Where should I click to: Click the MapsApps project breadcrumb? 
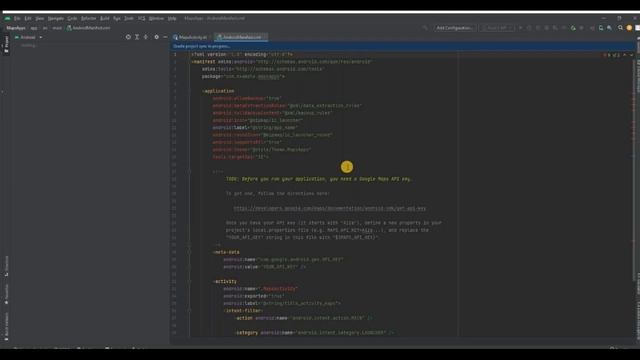coord(16,28)
